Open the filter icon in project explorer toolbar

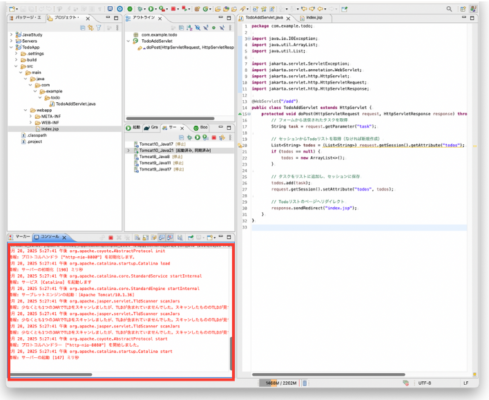point(99,28)
